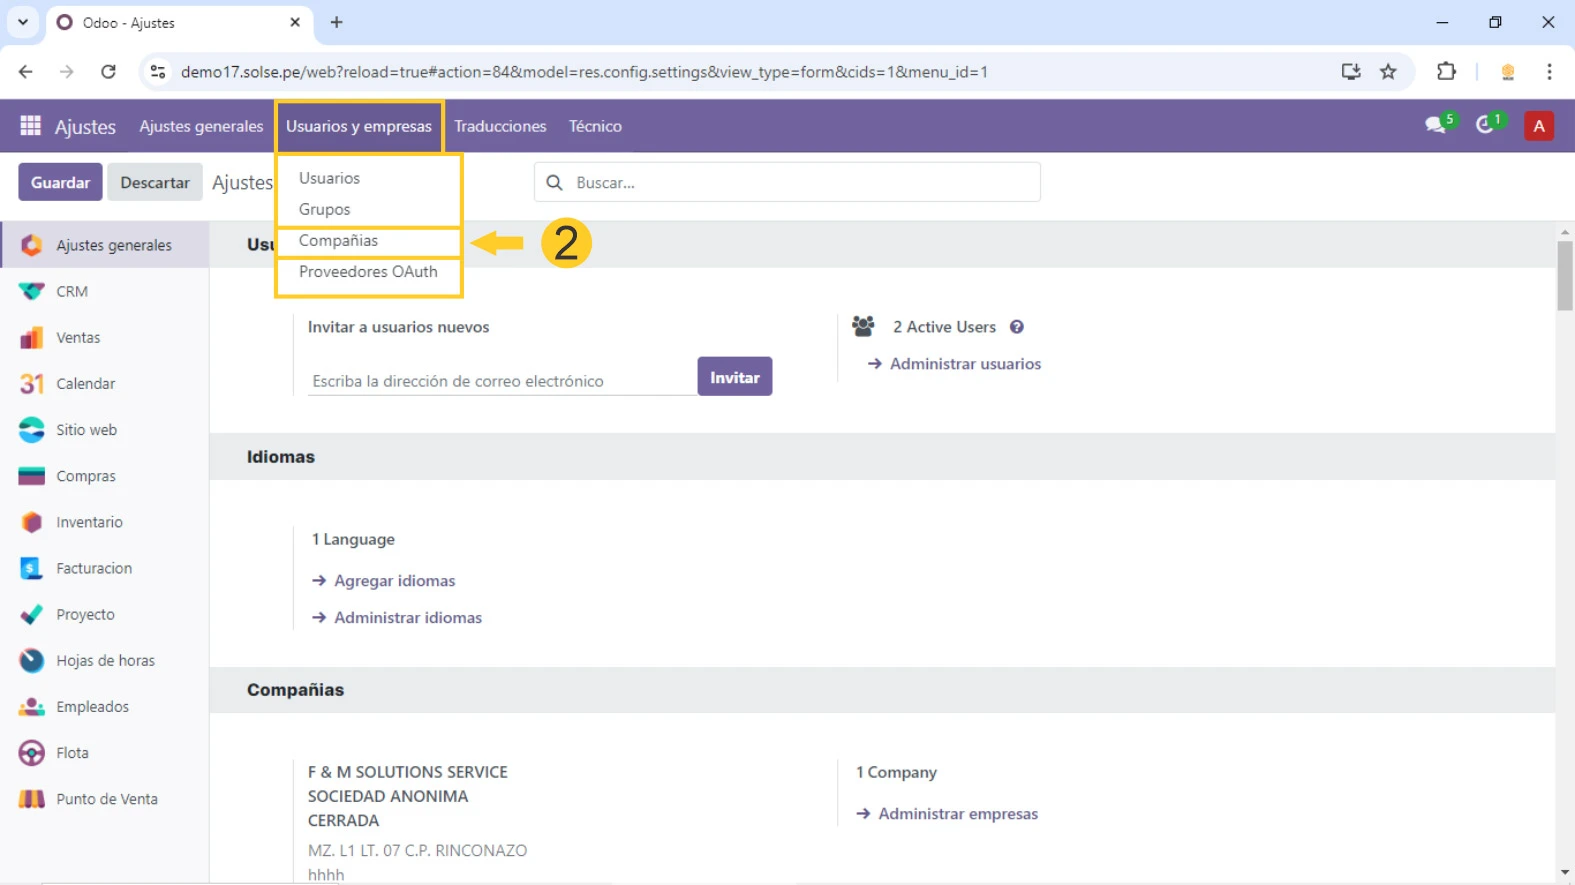Follow the Administrar usuarios link

(965, 364)
